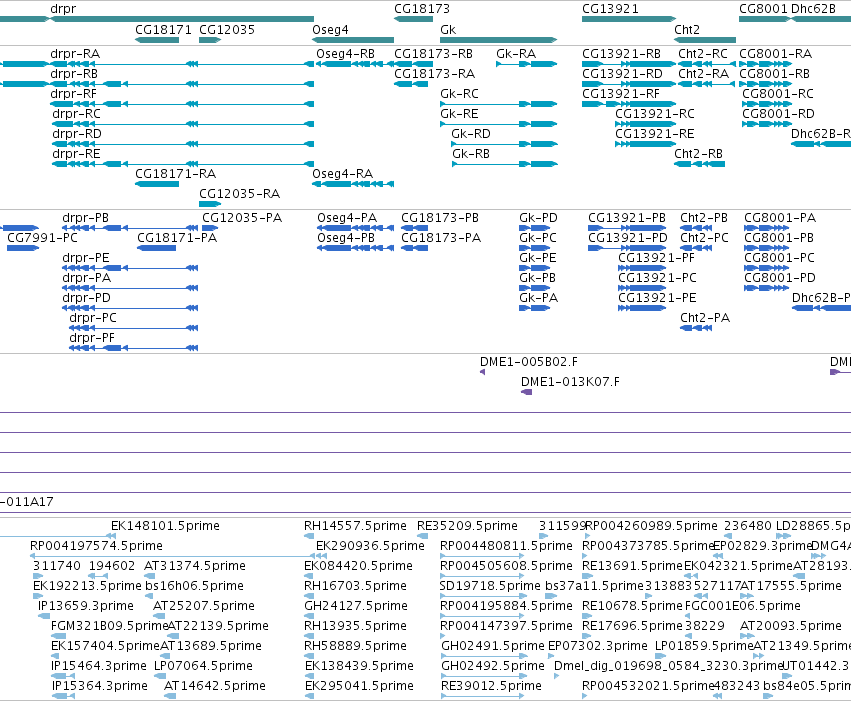Open the CG18171-RA transcript label
Viewport: 851px width, 701px height.
[175, 174]
